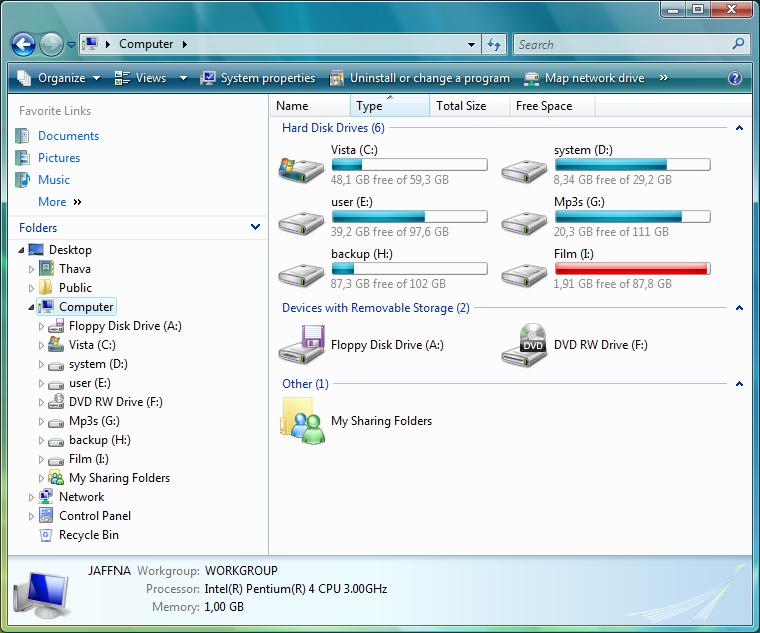This screenshot has height=633, width=760.
Task: Collapse Devices with Removable Storage group
Action: 739,308
